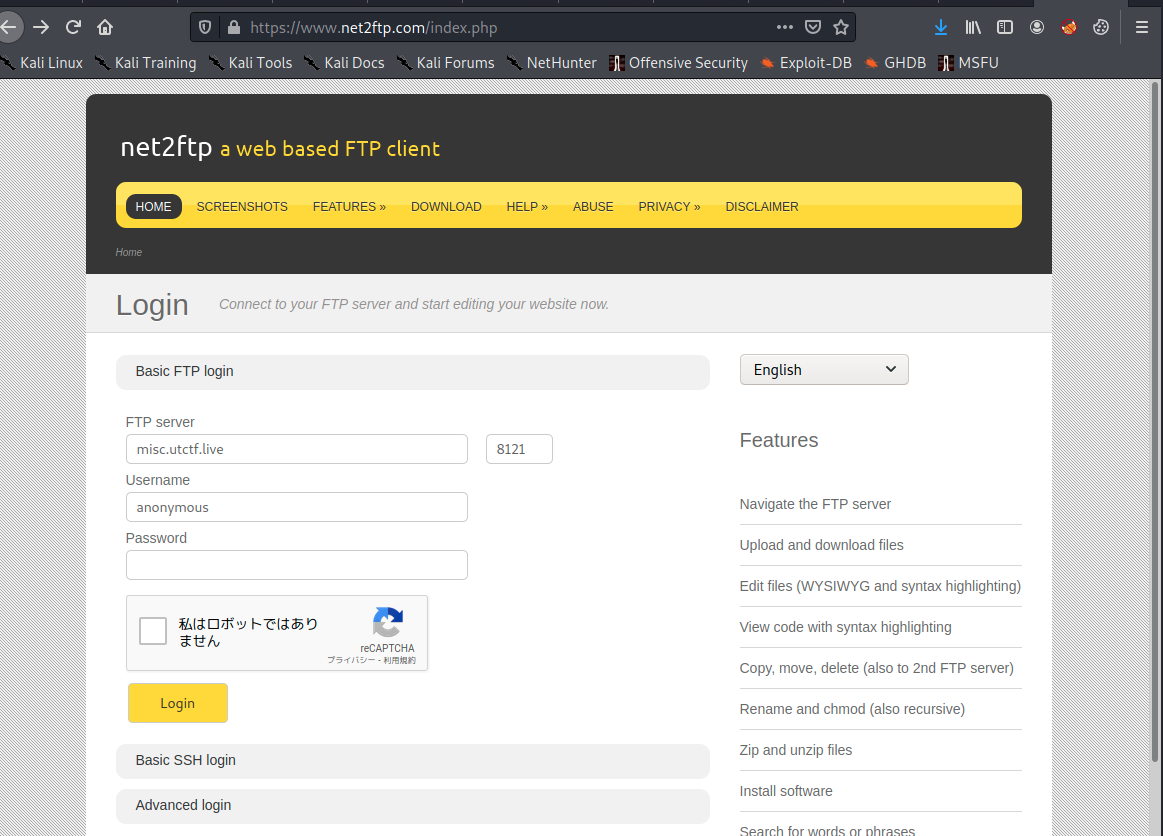Reload the net2ftp page
The width and height of the screenshot is (1163, 836).
click(x=73, y=27)
